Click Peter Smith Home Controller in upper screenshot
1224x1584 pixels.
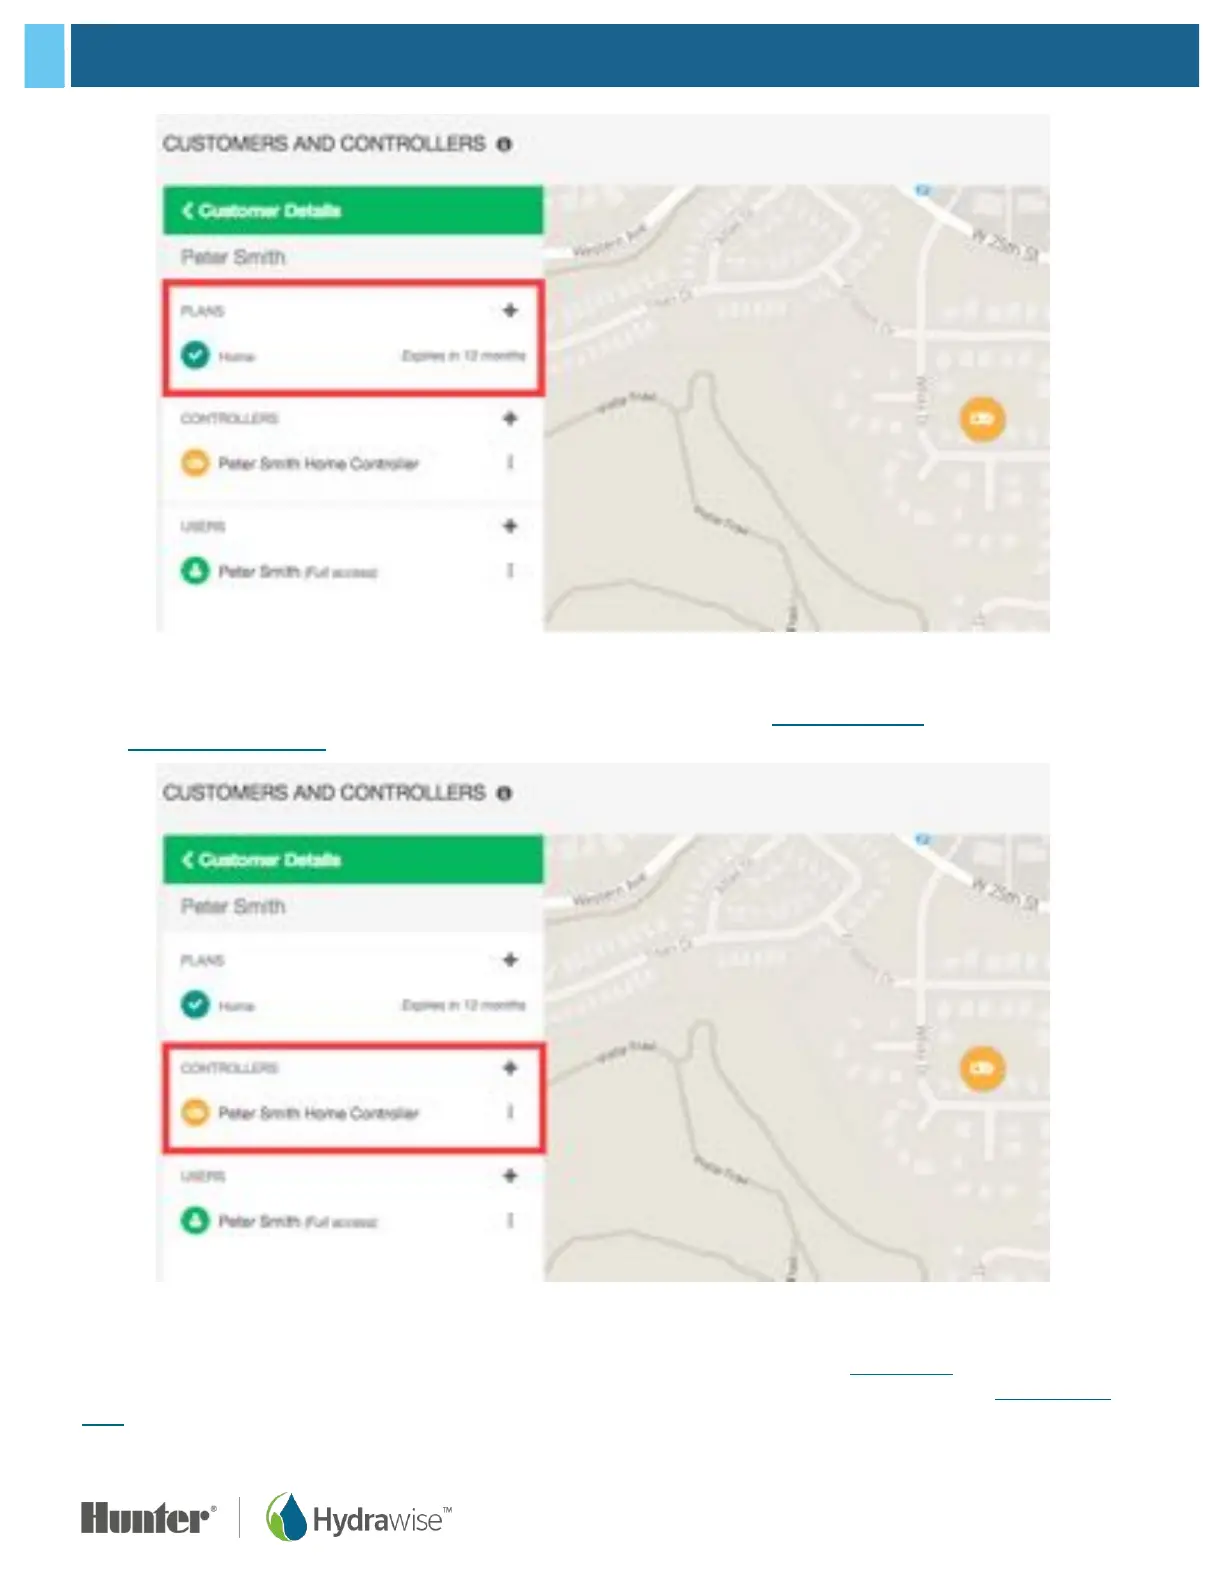tap(318, 463)
